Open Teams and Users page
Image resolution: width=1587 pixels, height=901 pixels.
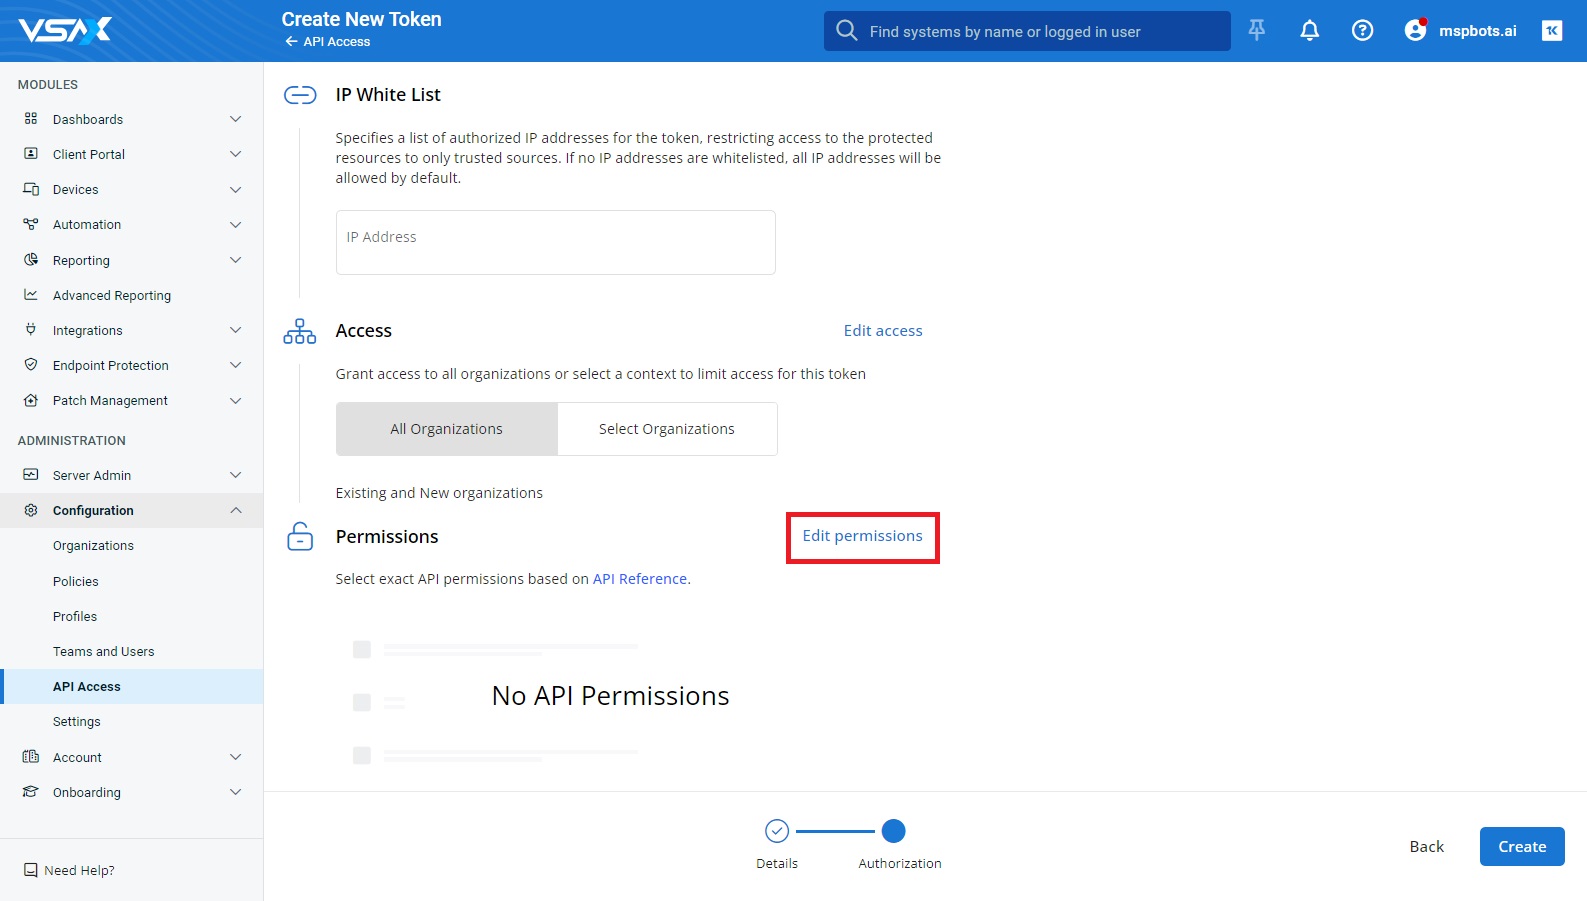(103, 652)
